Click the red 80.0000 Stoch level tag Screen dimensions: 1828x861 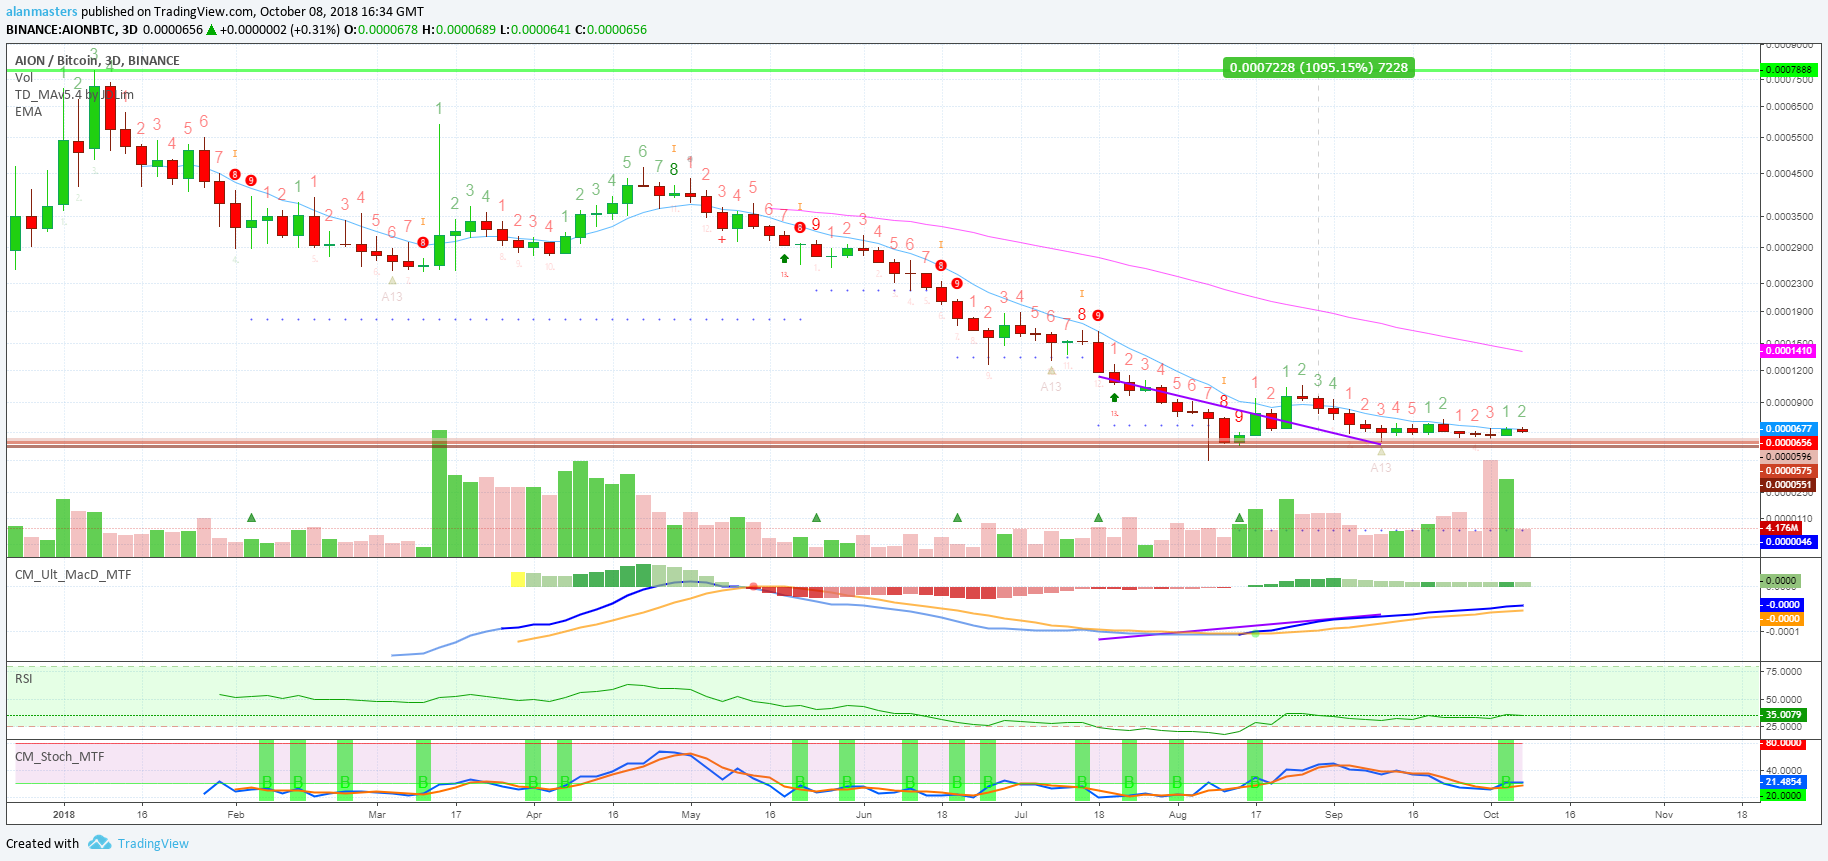[x=1782, y=743]
